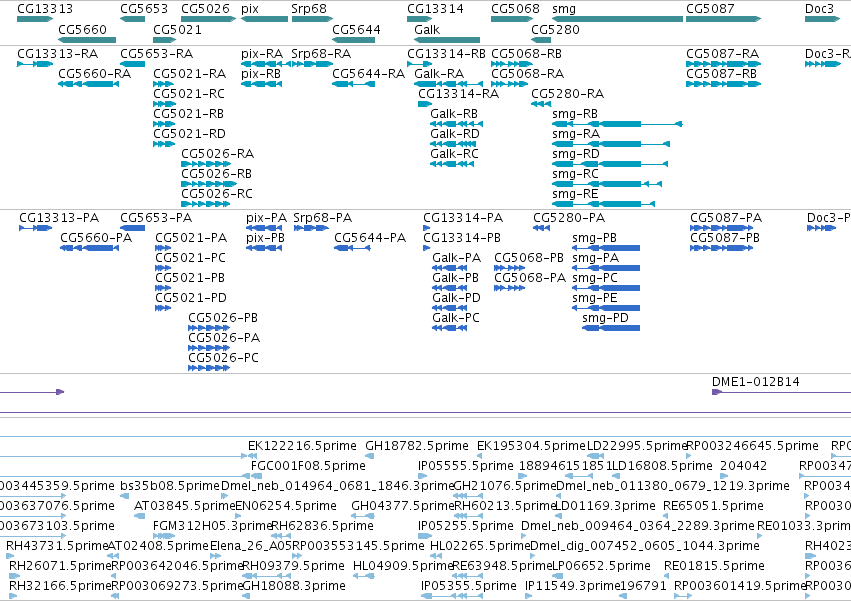
Task: Select the pix-PB protein label
Action: tap(265, 238)
